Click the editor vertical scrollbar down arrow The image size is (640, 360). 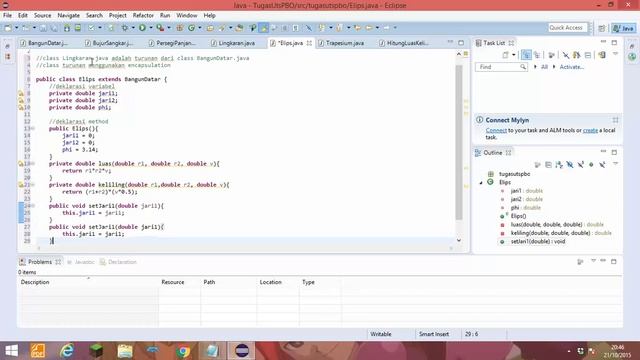tap(459, 240)
